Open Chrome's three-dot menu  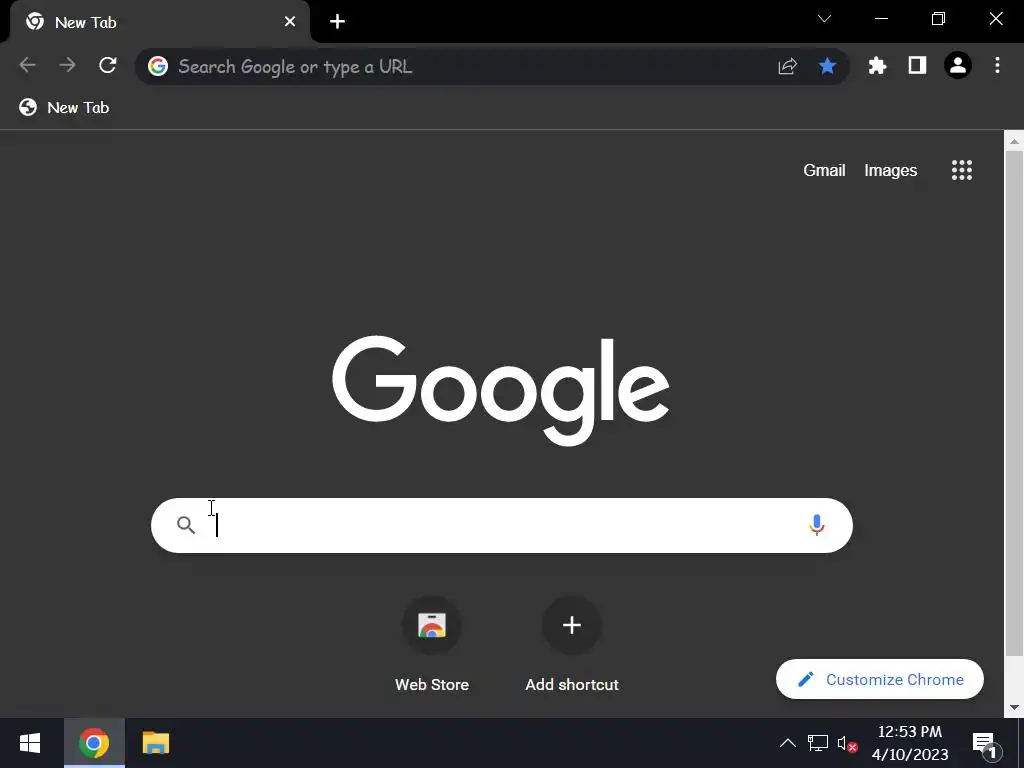tap(997, 65)
